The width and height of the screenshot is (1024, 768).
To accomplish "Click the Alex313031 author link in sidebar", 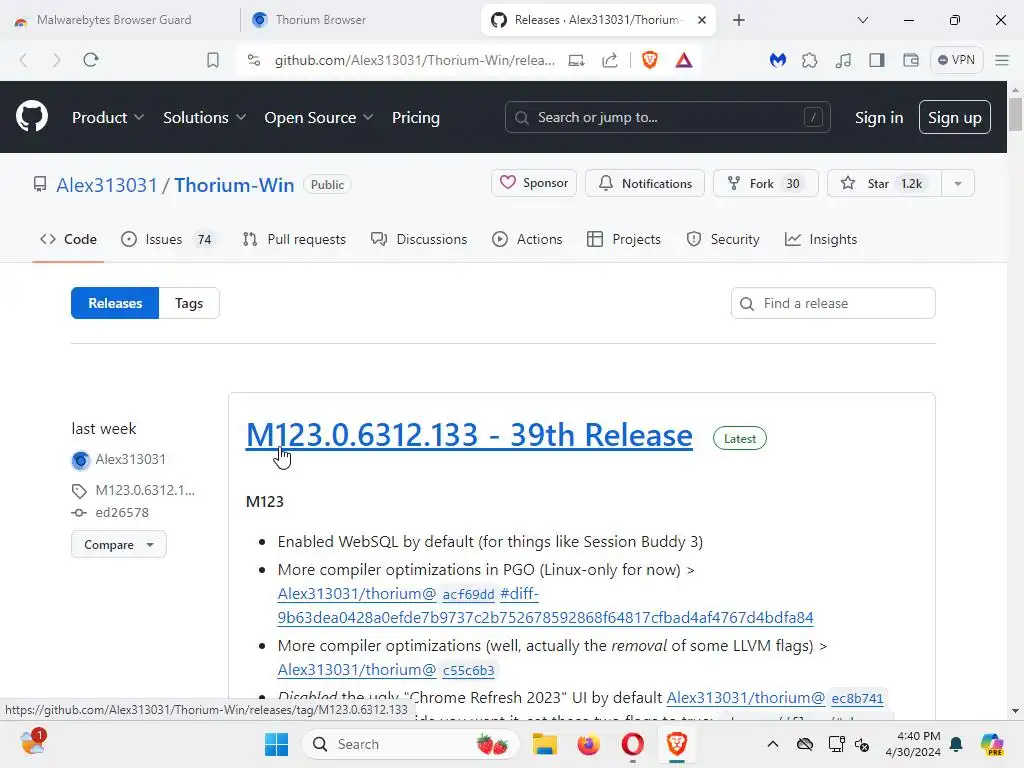I will pyautogui.click(x=131, y=459).
